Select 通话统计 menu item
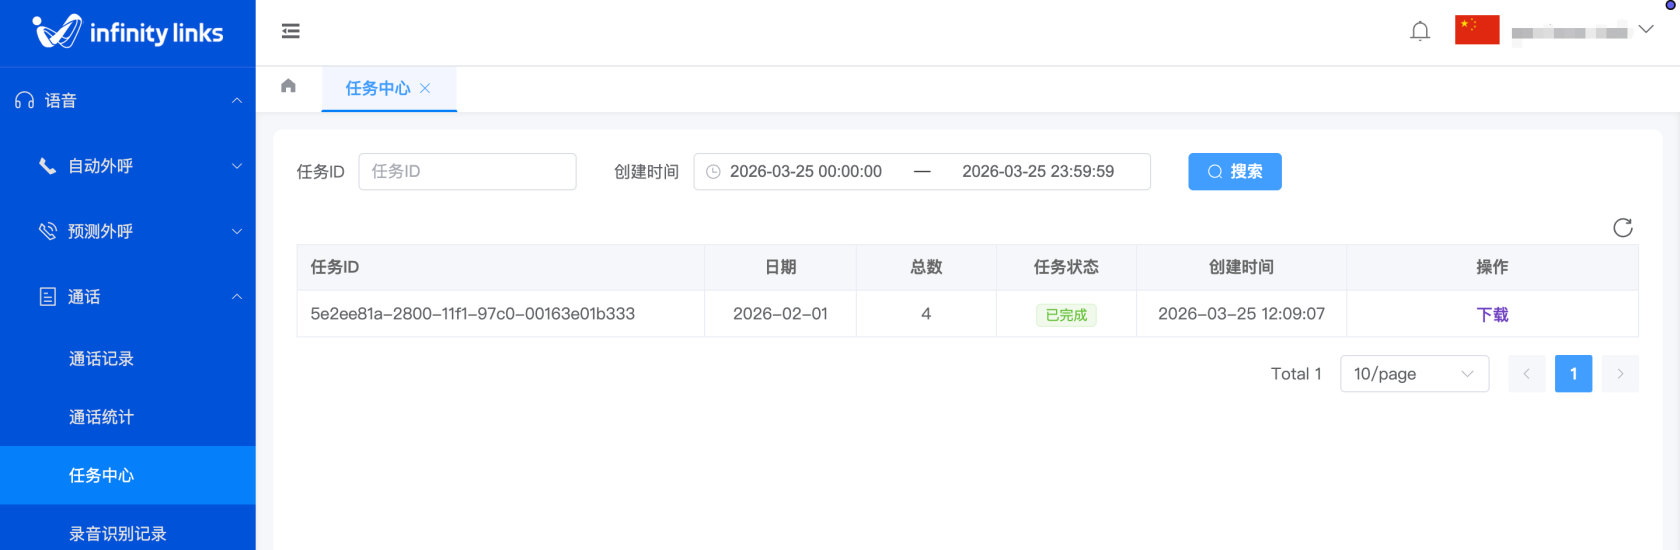This screenshot has width=1680, height=550. click(x=101, y=417)
